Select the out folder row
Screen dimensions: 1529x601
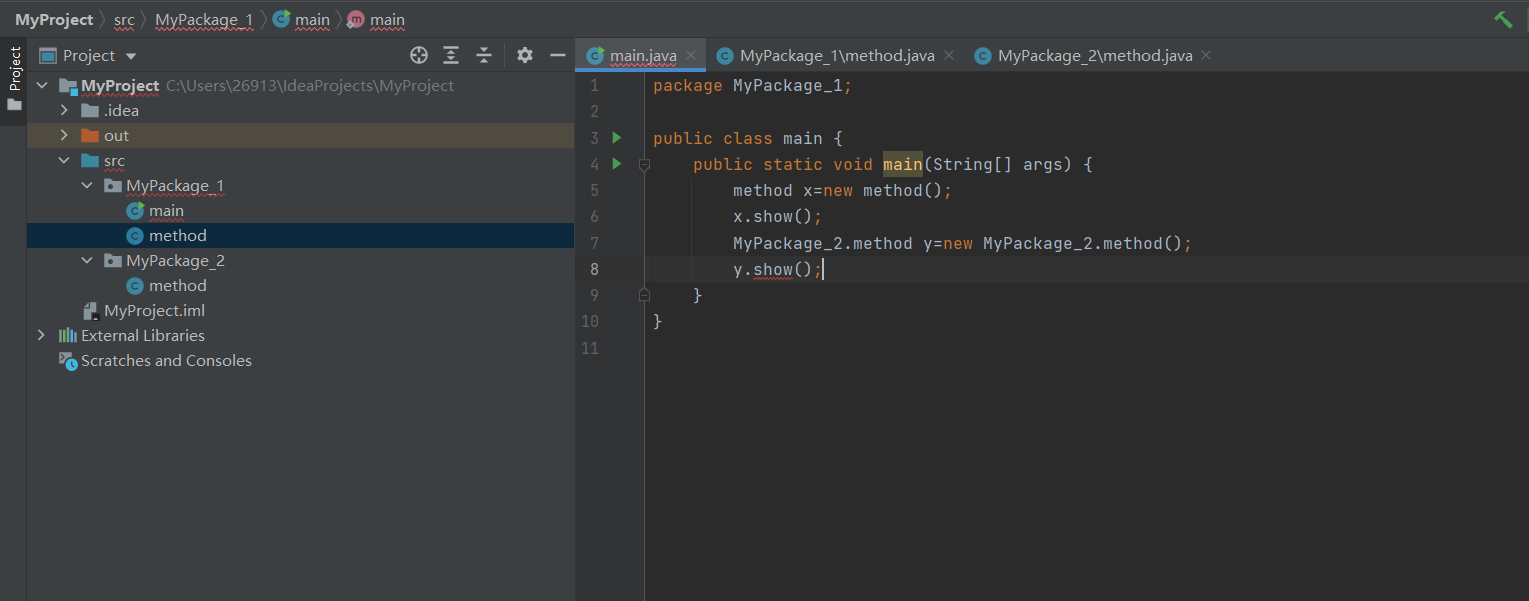tap(300, 135)
